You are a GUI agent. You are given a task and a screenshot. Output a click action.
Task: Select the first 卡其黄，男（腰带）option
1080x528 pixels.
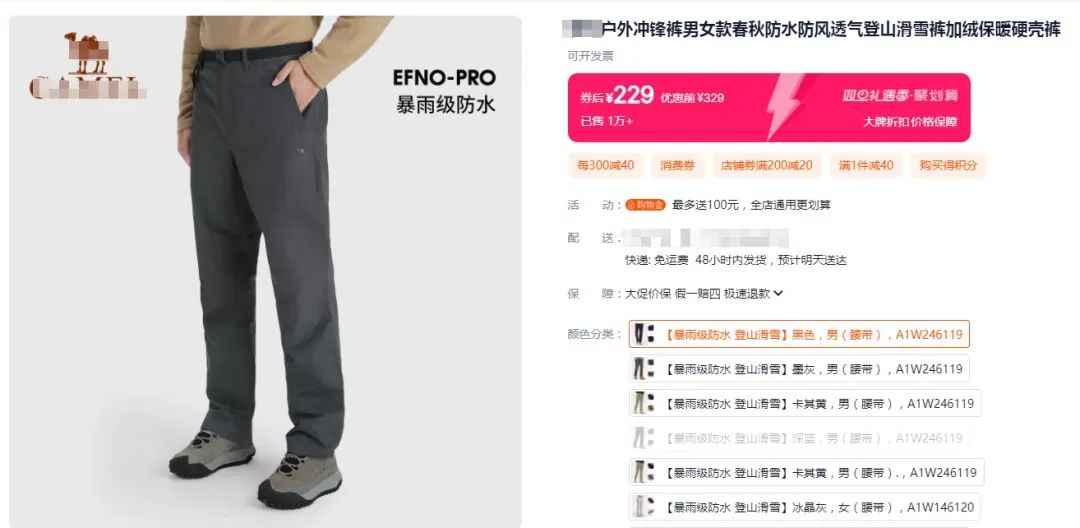pos(805,403)
